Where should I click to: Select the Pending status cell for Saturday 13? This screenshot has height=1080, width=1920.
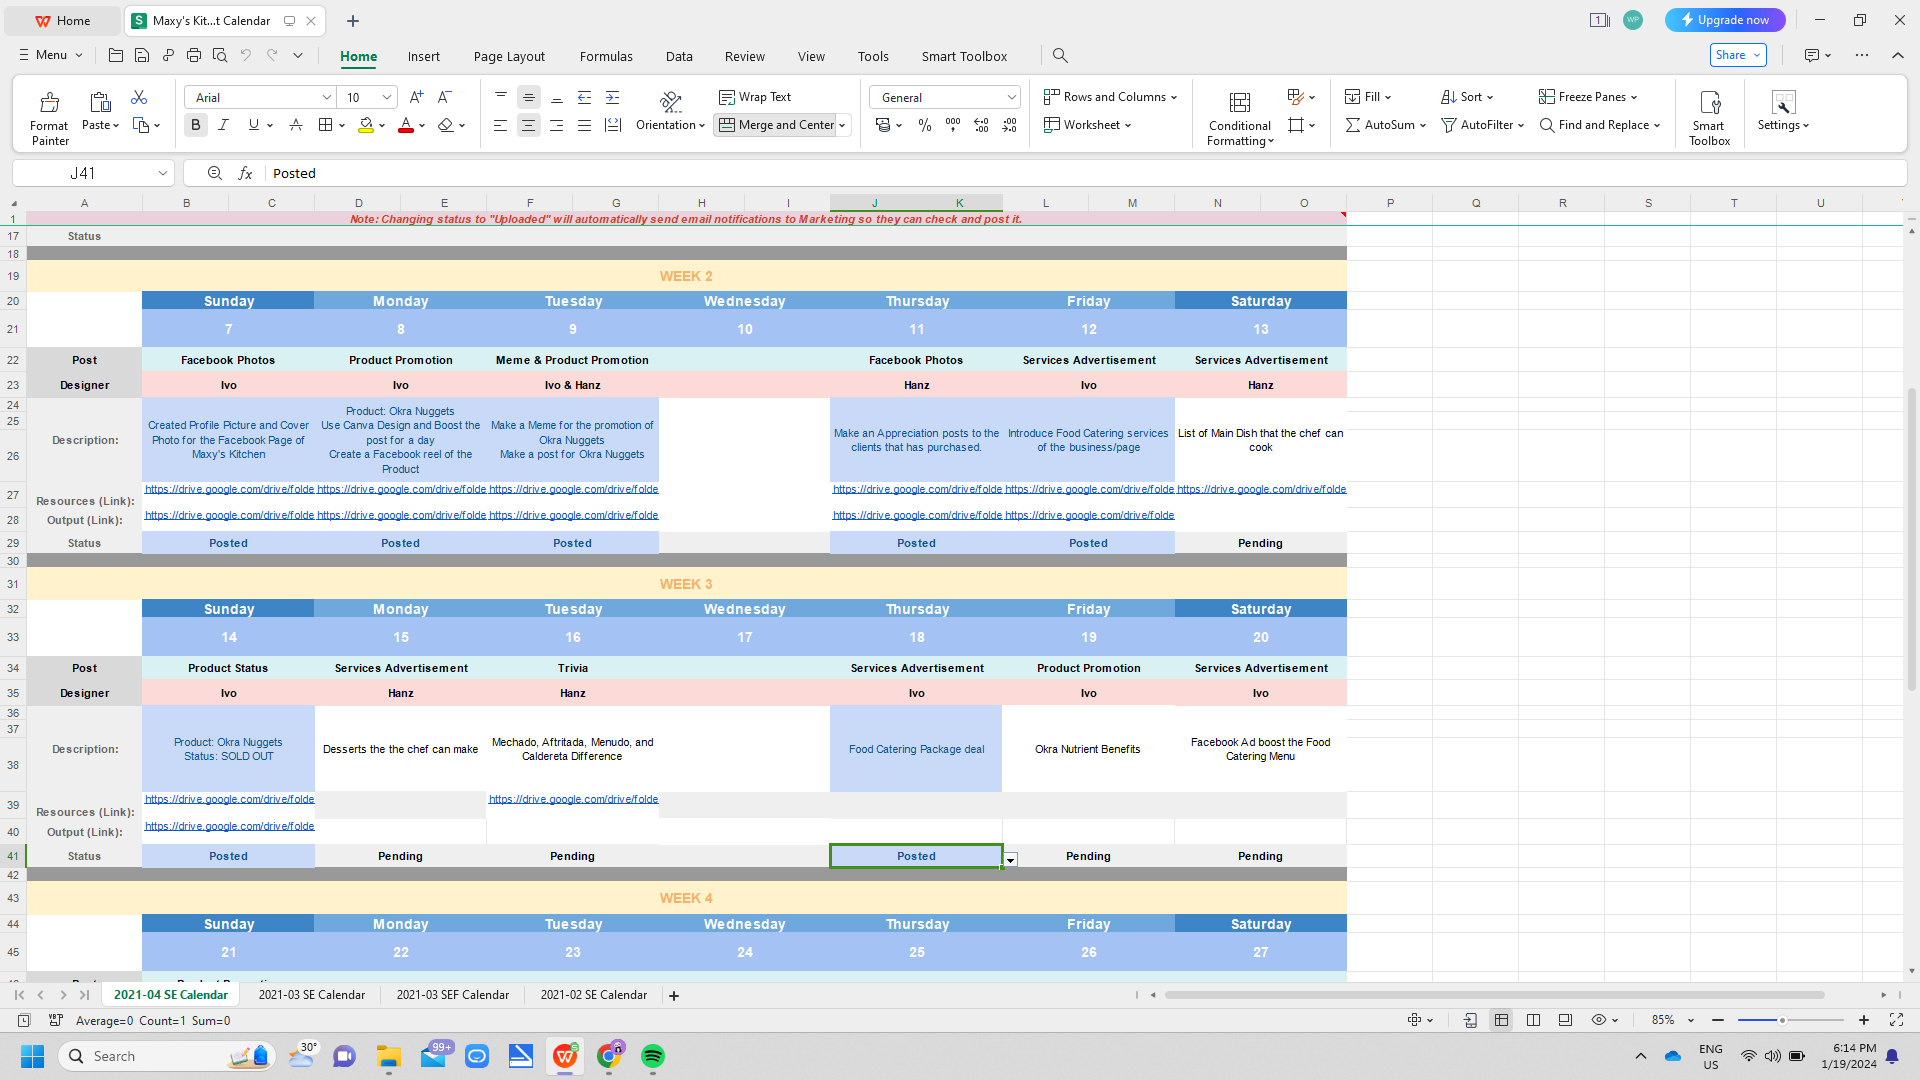1260,543
